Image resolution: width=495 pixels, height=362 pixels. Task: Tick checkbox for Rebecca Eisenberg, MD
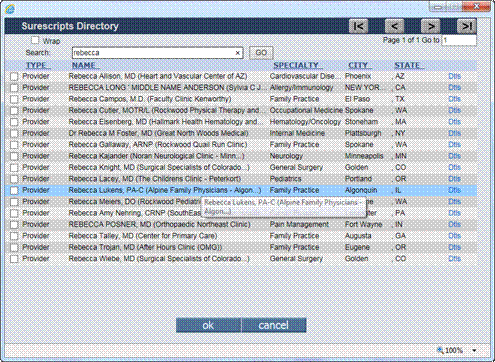[x=14, y=122]
